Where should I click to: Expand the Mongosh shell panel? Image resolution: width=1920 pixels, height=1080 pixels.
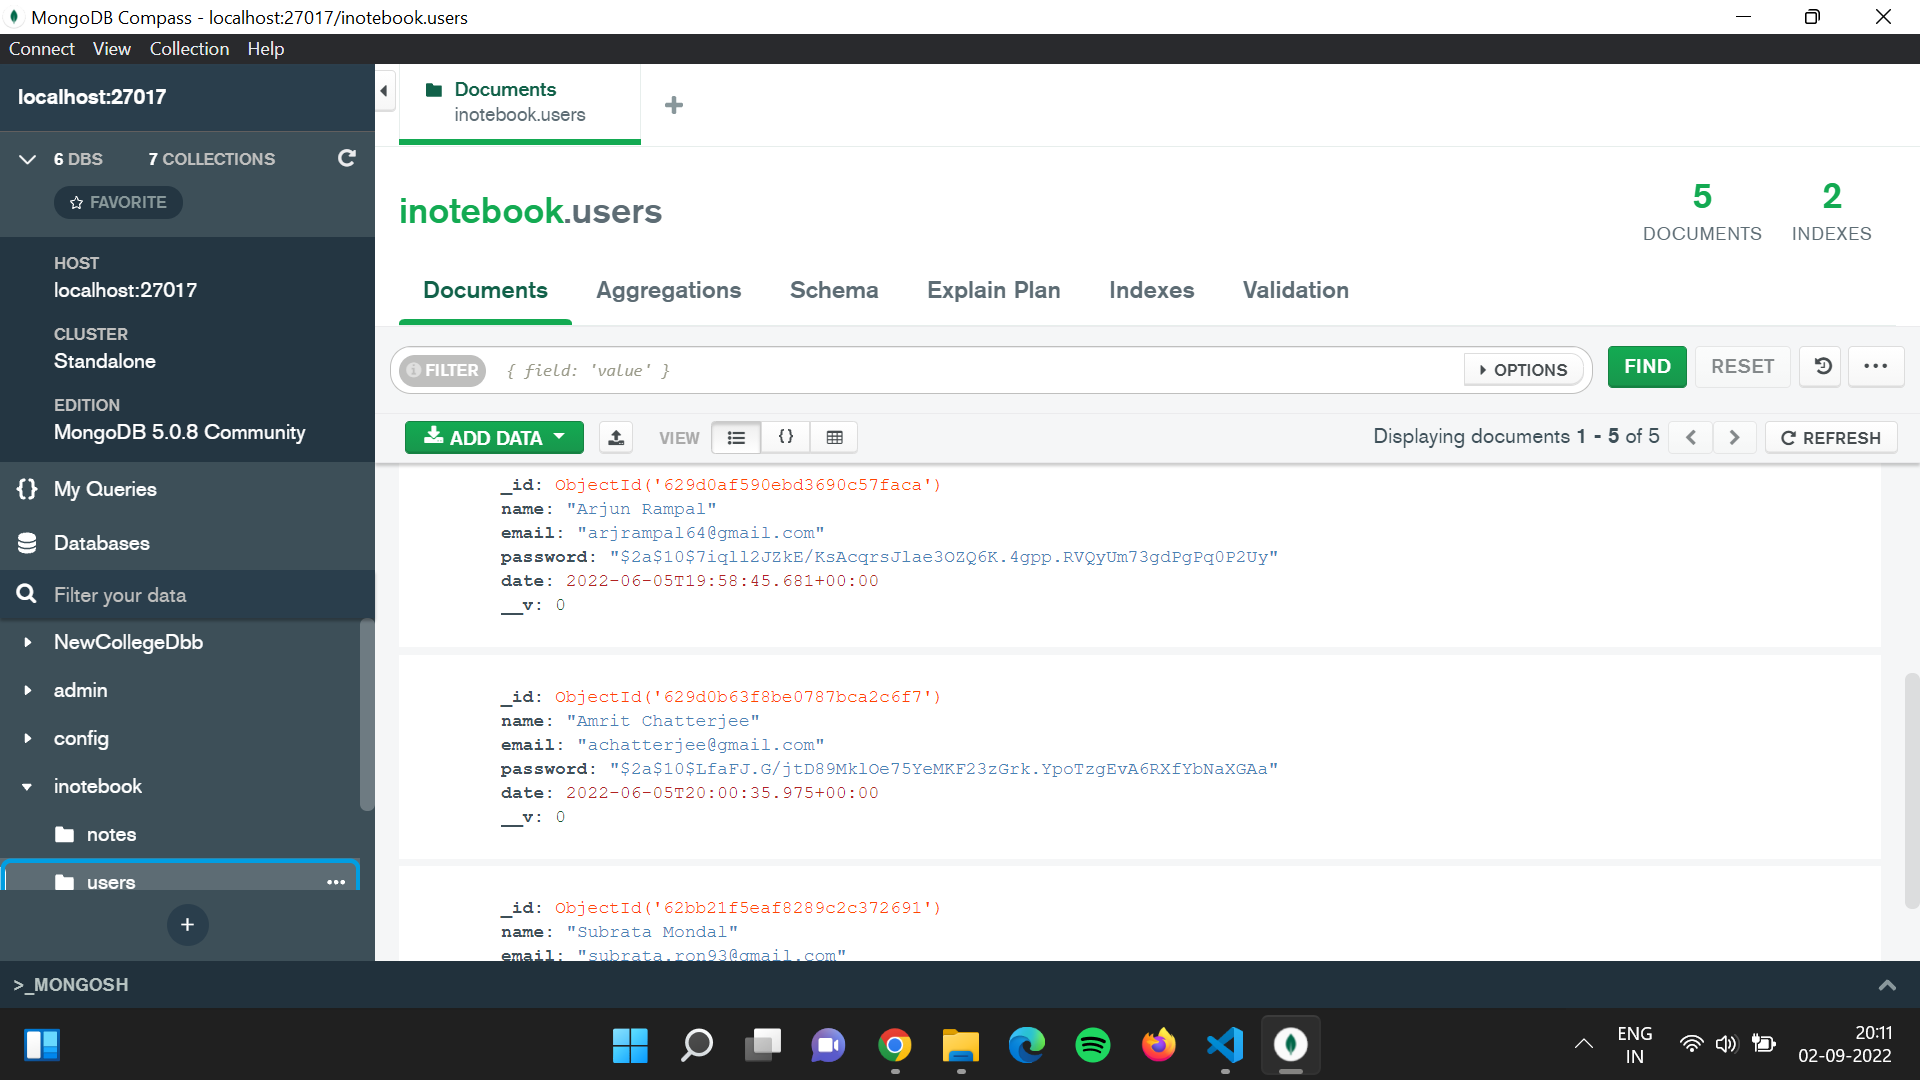[x=1887, y=985]
